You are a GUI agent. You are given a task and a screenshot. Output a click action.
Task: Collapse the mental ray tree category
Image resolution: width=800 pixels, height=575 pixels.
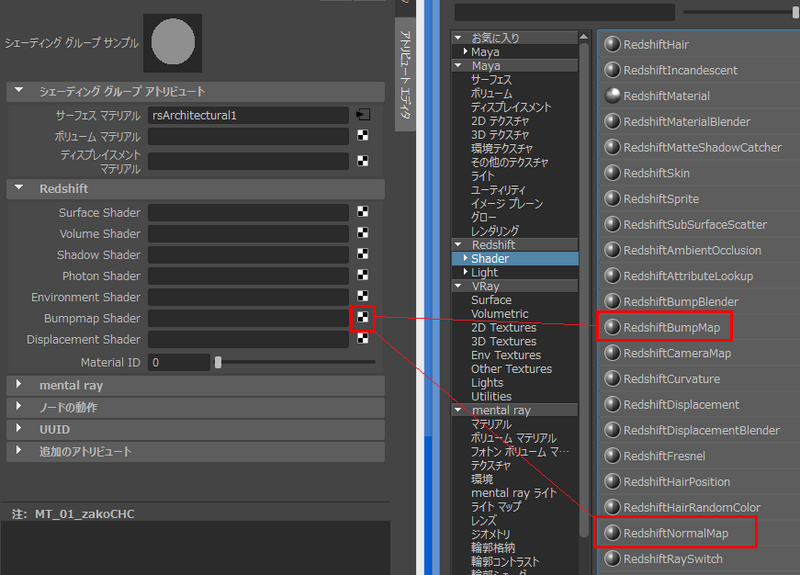click(458, 410)
